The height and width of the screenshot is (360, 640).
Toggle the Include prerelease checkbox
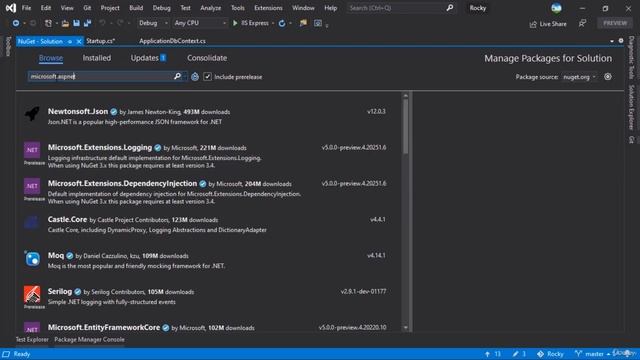click(x=207, y=77)
